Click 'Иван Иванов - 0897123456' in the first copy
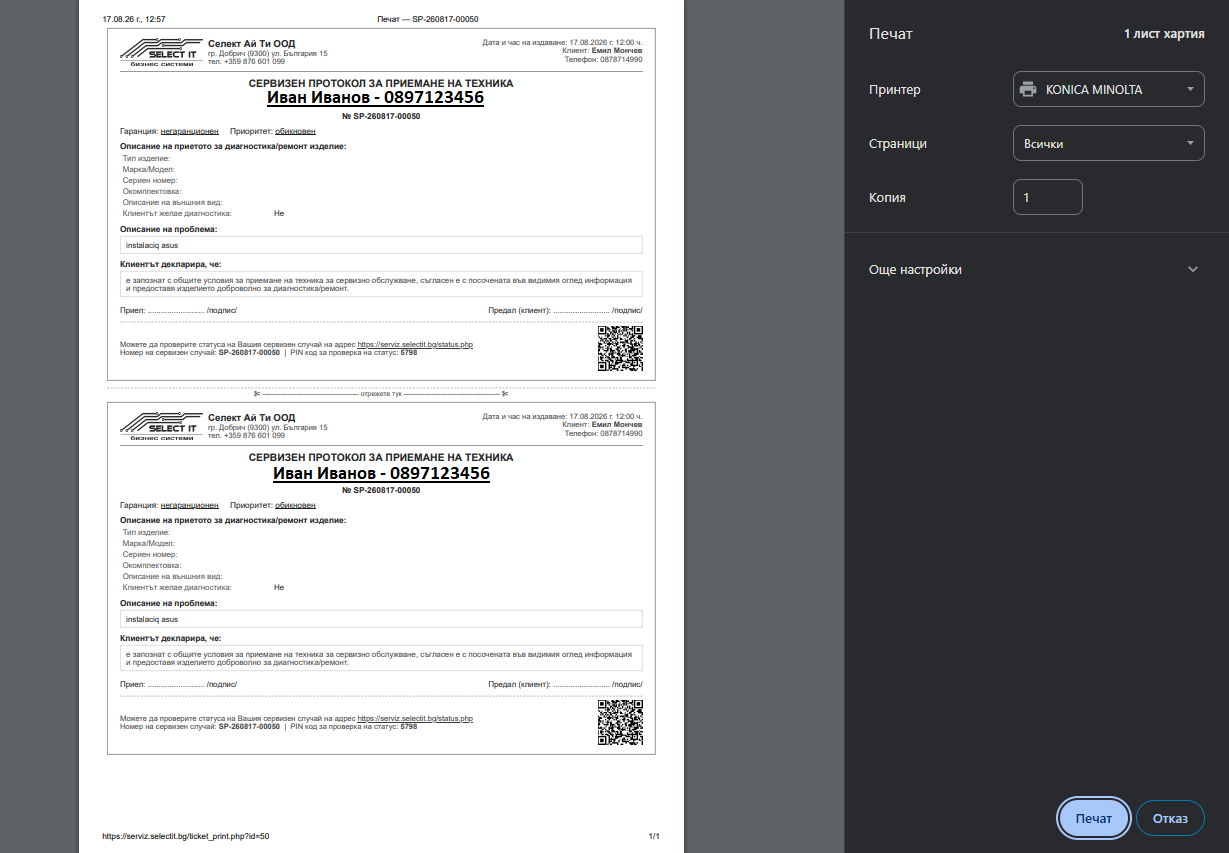Screen dimensions: 1229x853 pos(376,98)
